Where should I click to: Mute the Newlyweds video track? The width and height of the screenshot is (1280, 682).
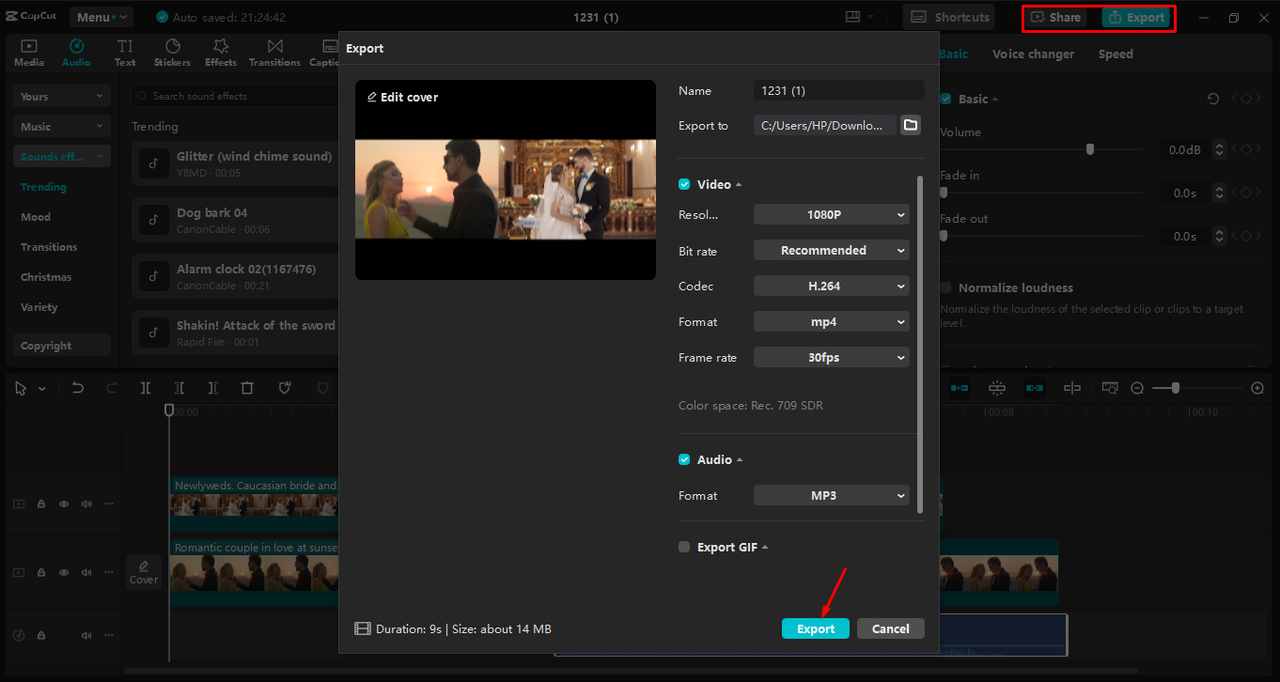(x=86, y=504)
